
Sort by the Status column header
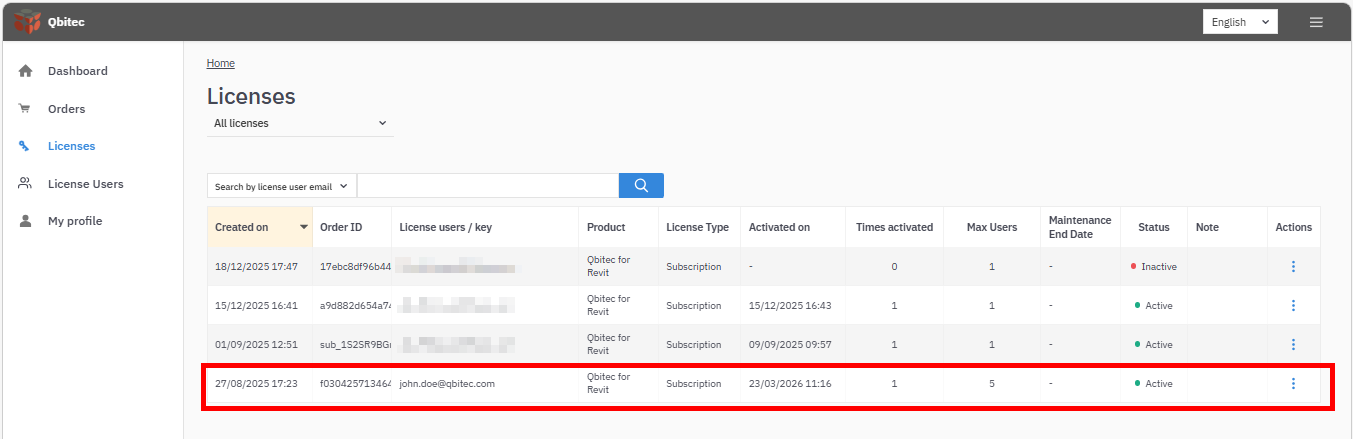pos(1153,227)
